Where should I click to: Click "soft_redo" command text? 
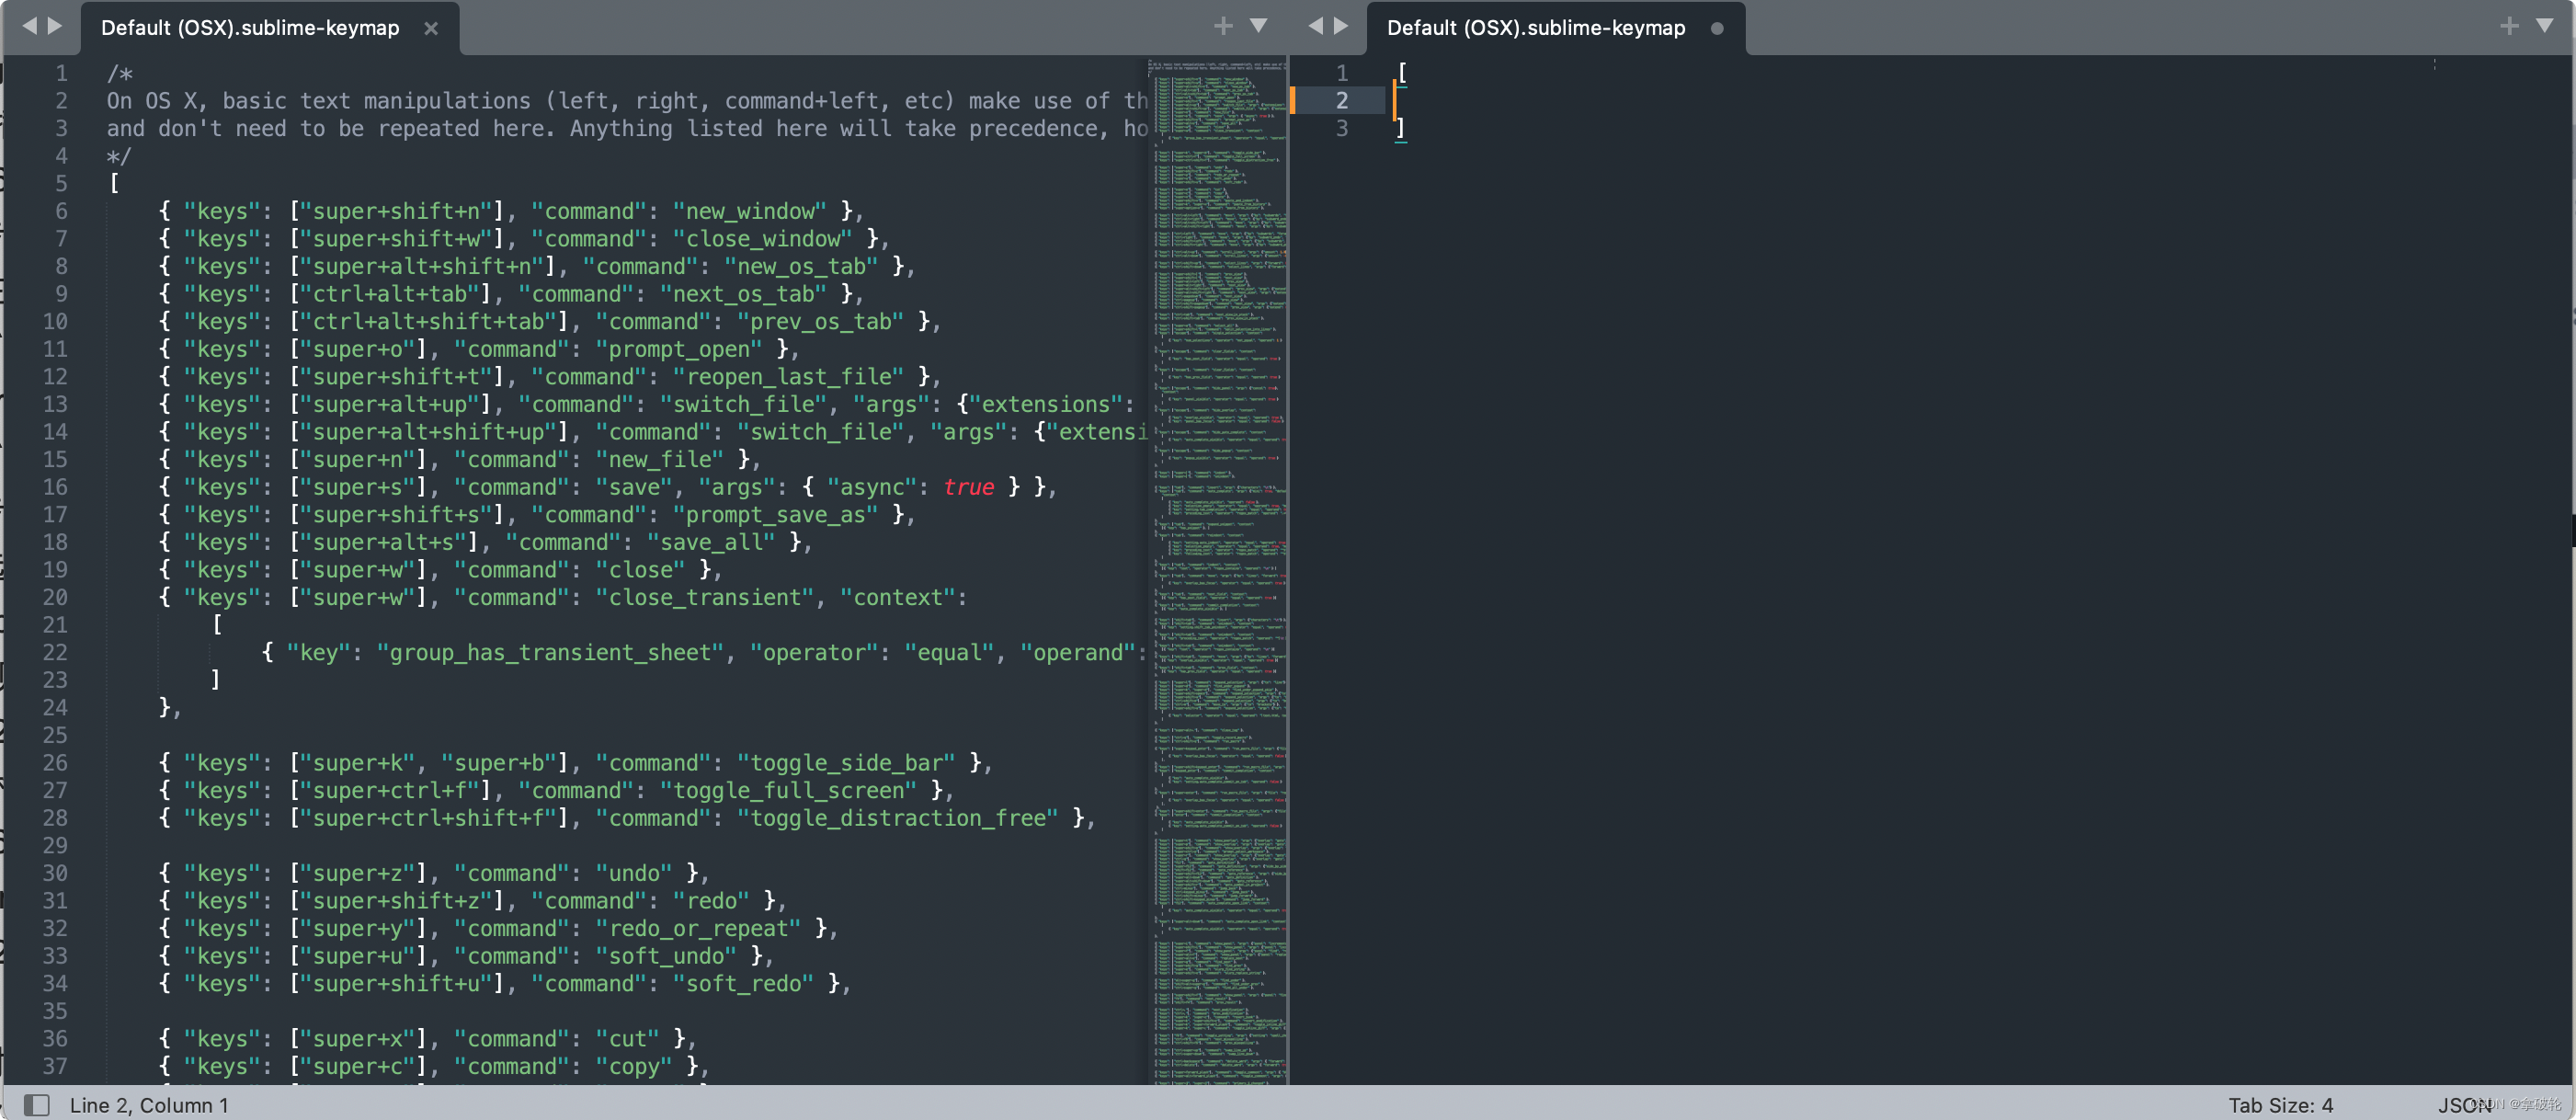click(743, 984)
